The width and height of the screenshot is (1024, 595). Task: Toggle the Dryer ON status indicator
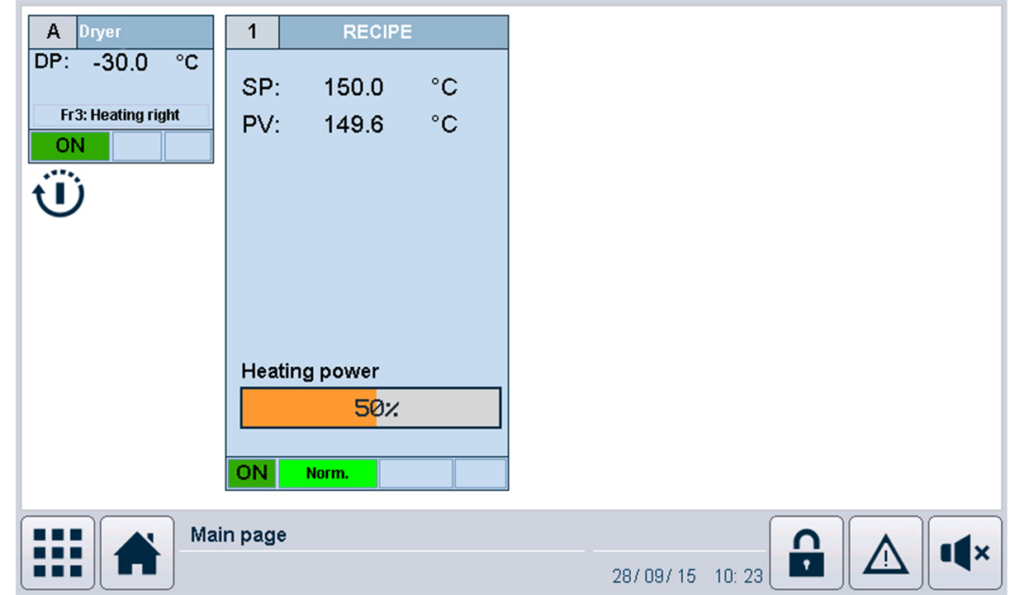point(69,146)
